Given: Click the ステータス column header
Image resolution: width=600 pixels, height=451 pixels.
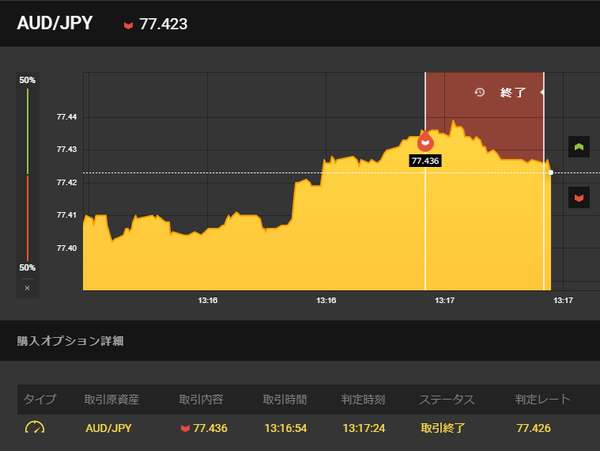Looking at the screenshot, I should click(447, 399).
